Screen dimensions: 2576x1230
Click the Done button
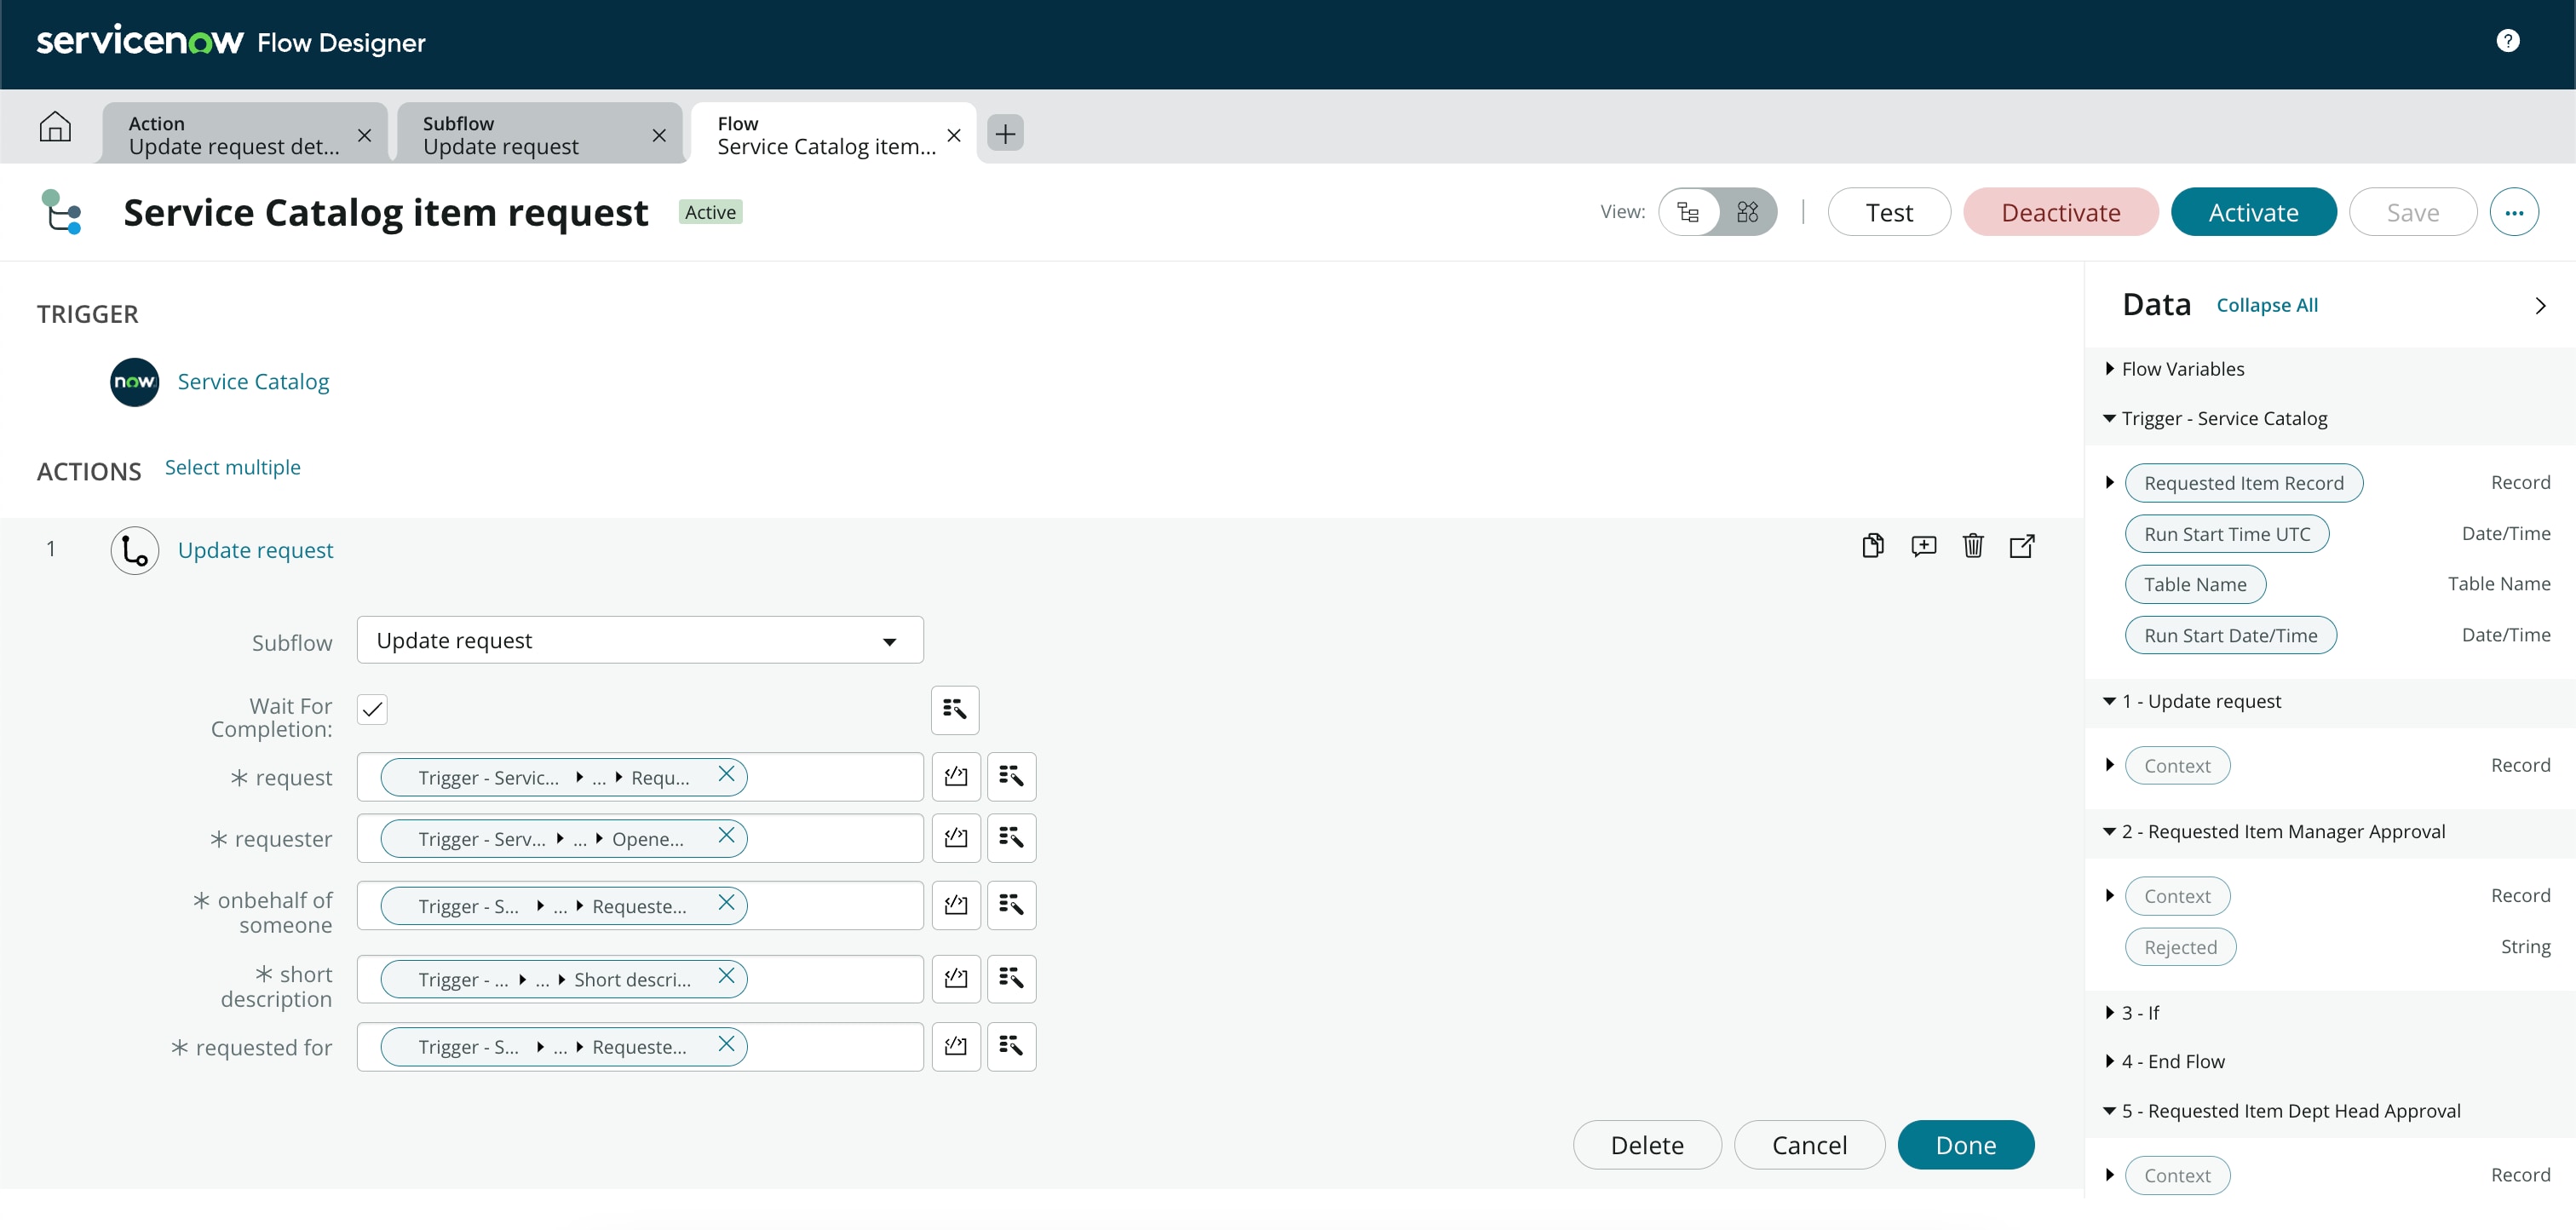[x=1965, y=1145]
